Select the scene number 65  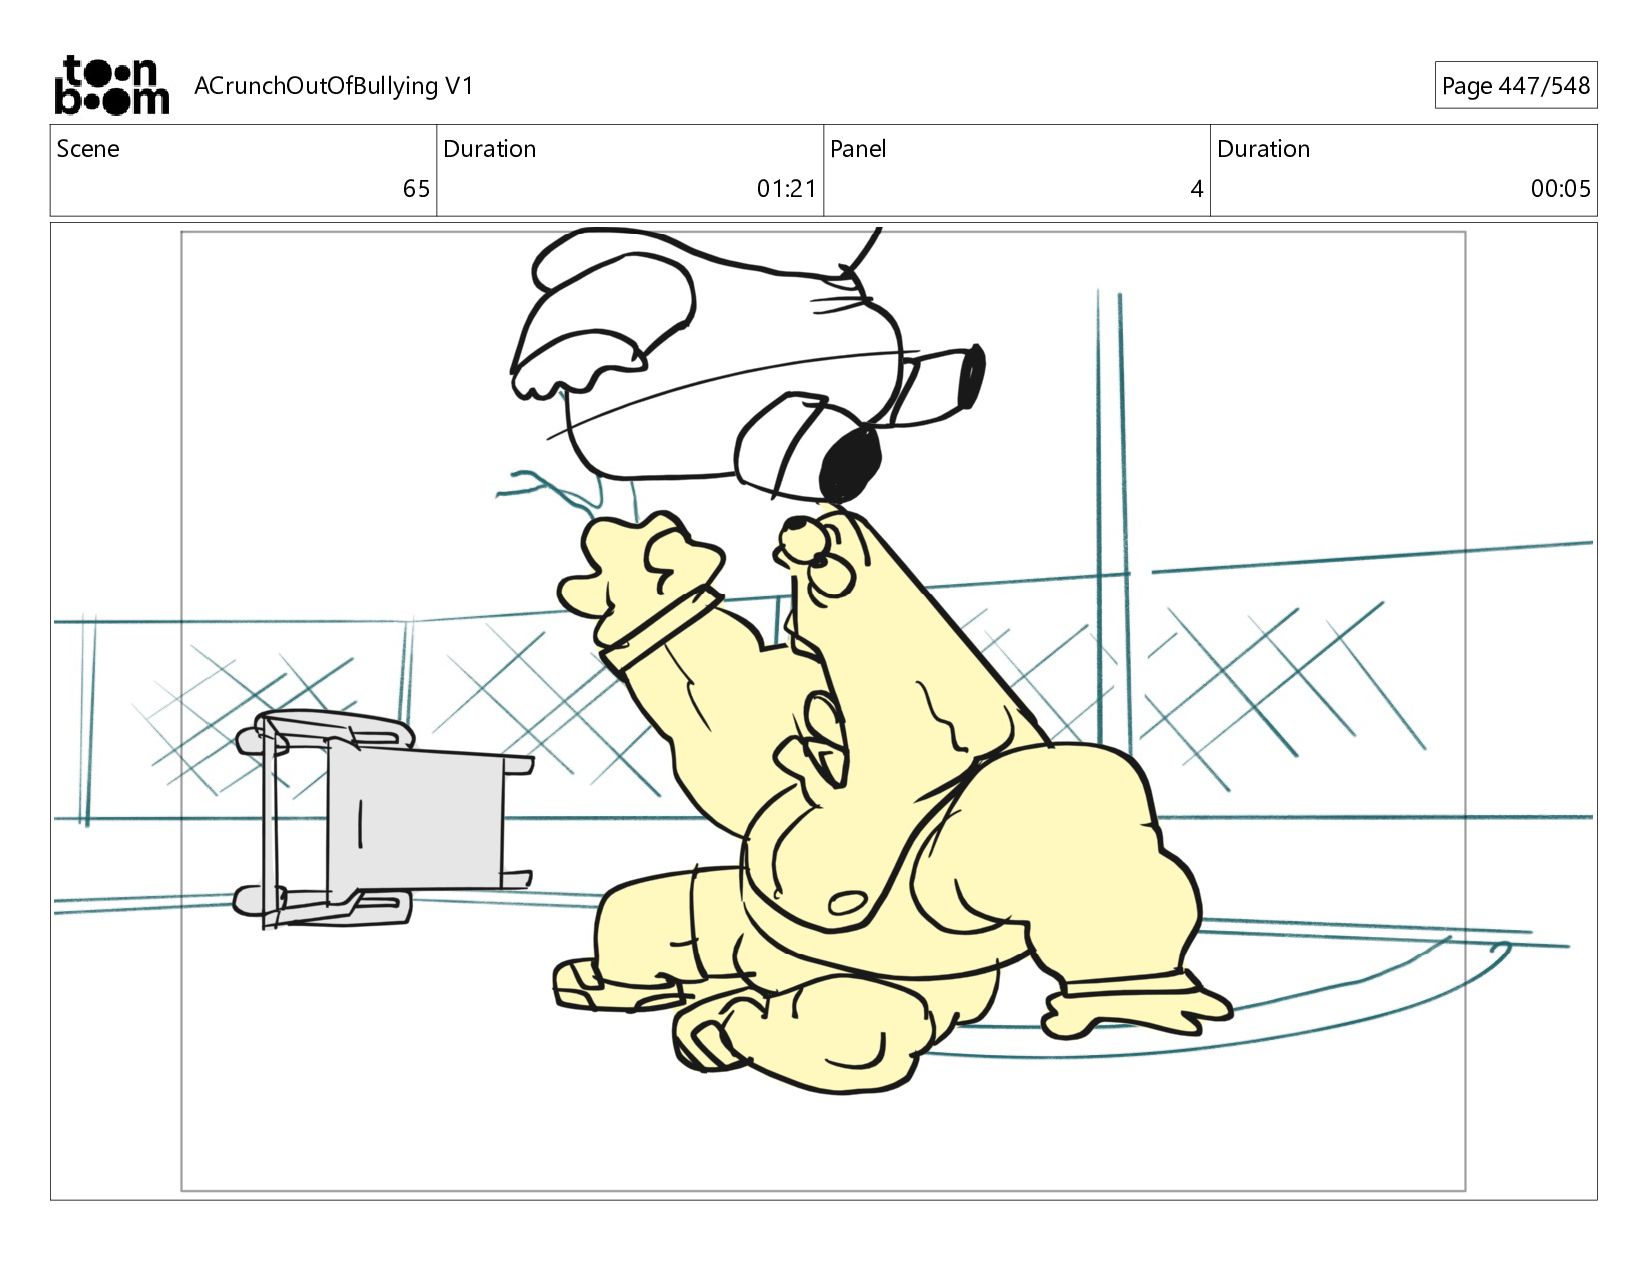(x=416, y=189)
